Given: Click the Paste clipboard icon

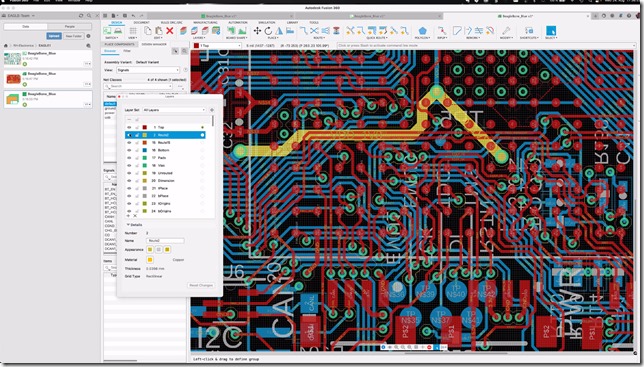Looking at the screenshot, I should [159, 31].
